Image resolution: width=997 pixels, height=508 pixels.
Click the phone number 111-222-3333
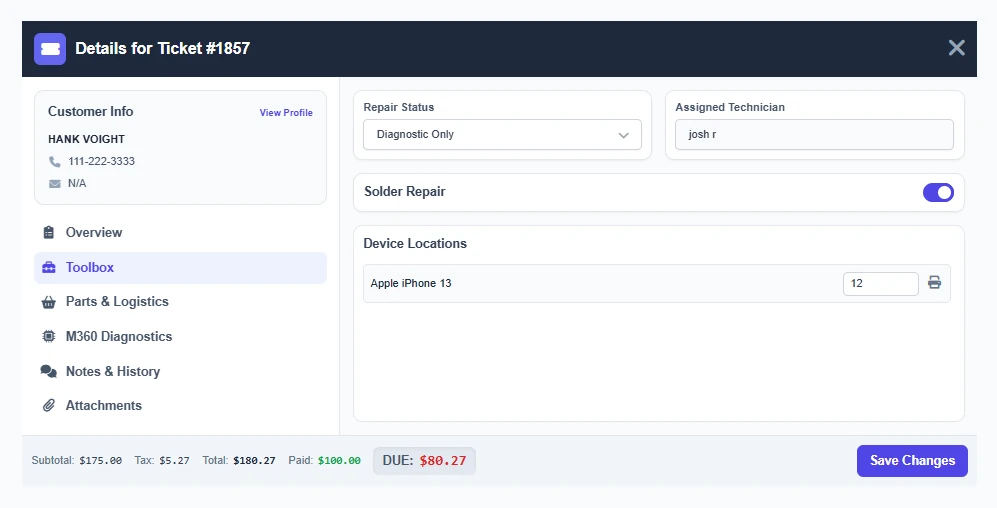click(102, 161)
